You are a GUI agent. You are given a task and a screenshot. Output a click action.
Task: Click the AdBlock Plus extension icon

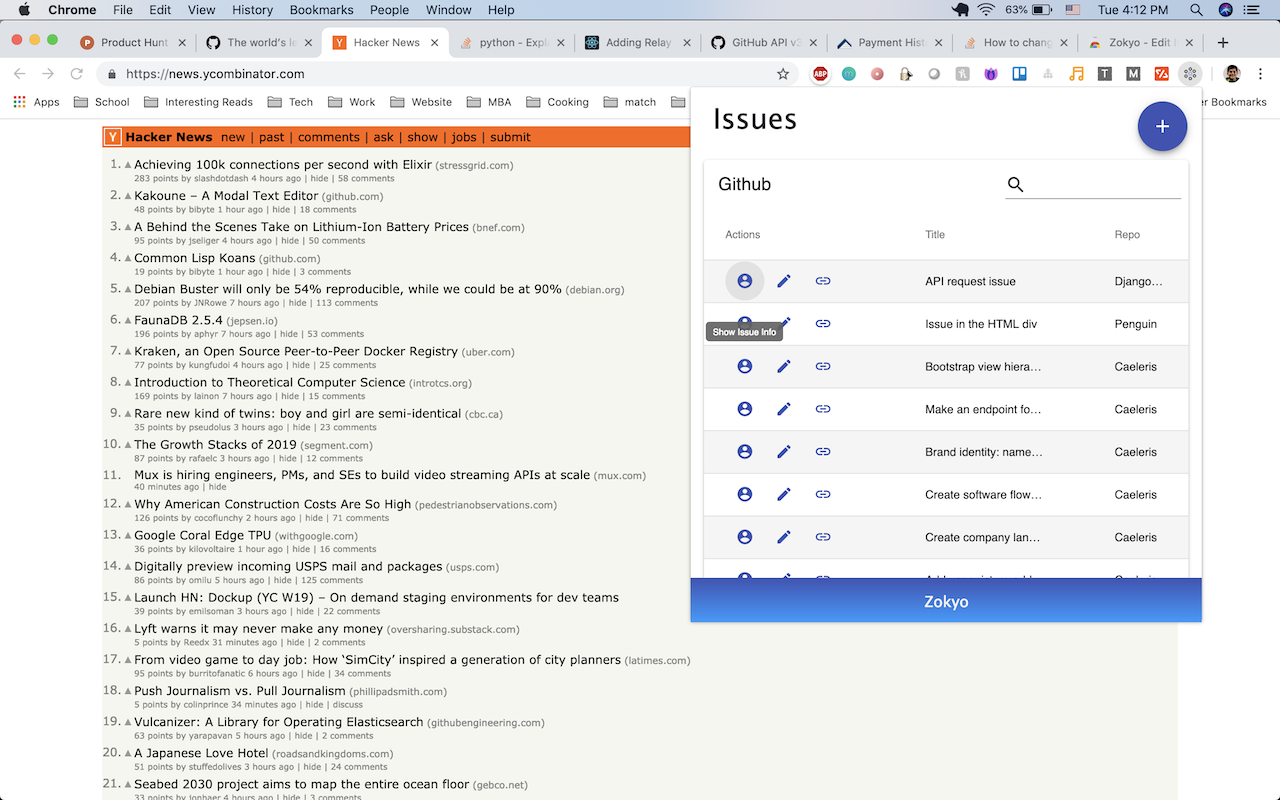[x=820, y=74]
